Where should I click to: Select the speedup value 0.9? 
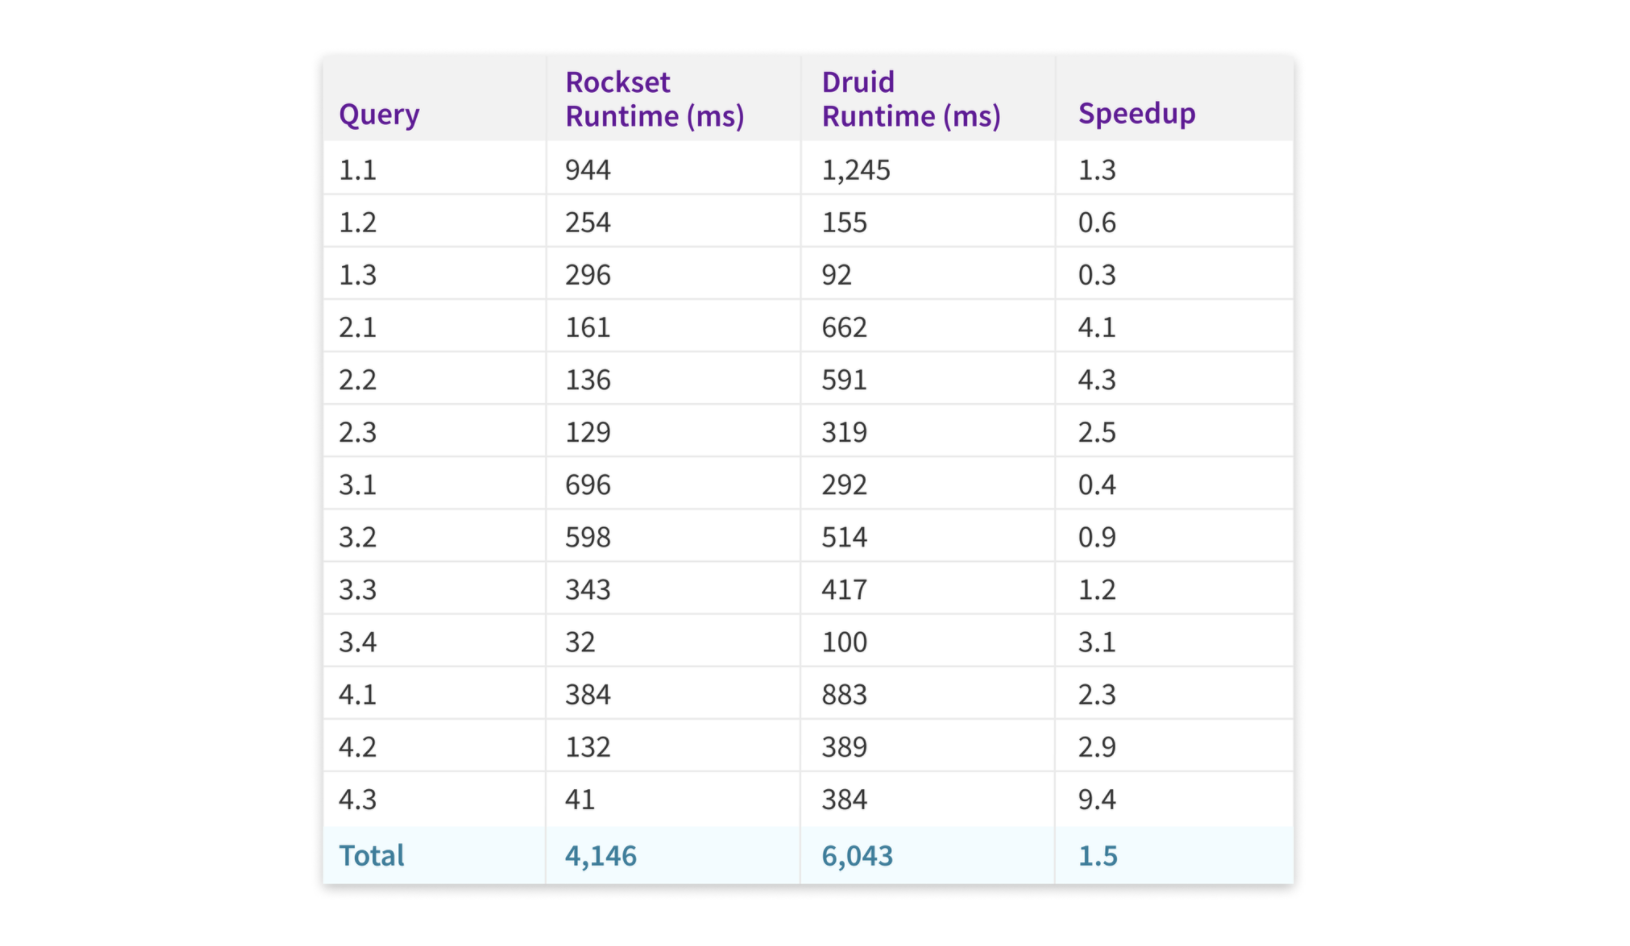(1097, 537)
